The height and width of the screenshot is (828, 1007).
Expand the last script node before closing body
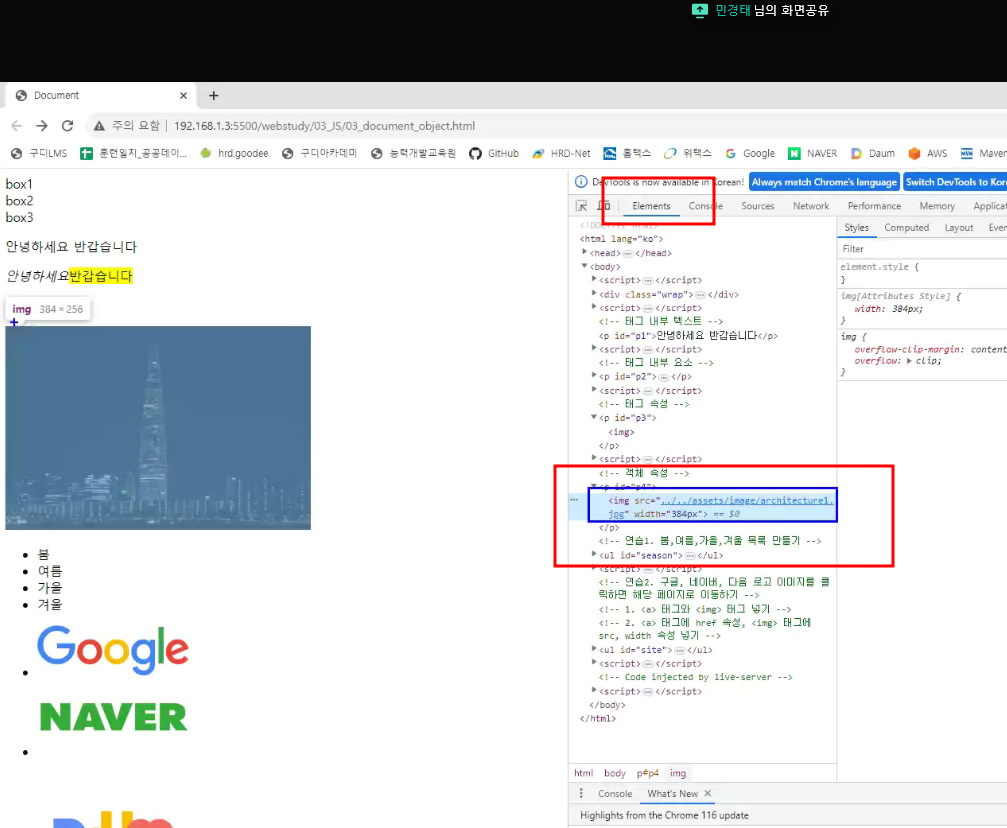click(x=594, y=691)
